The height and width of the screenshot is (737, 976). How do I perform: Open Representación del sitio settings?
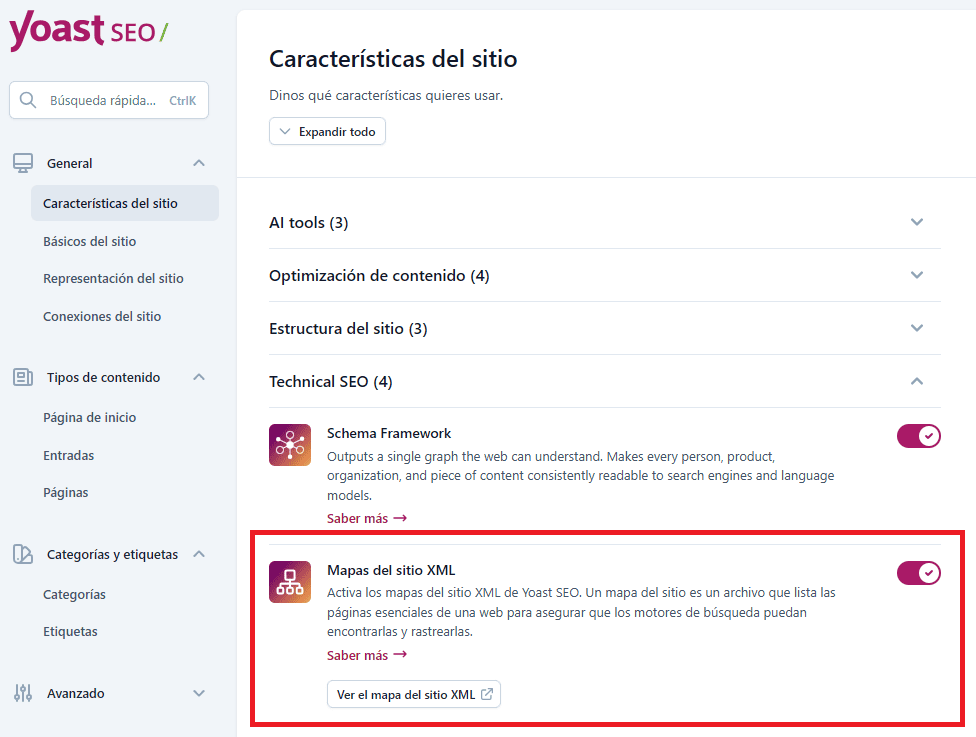112,278
